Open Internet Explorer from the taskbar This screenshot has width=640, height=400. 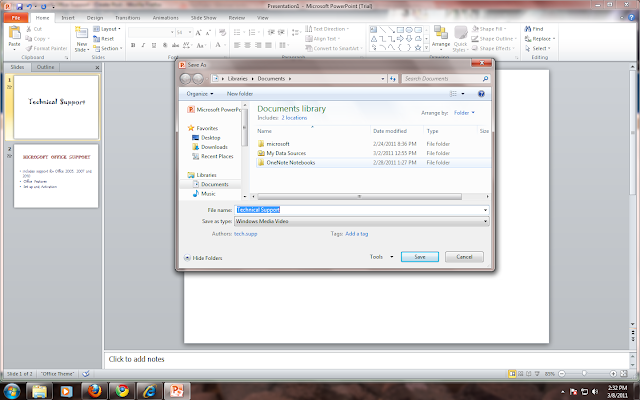click(x=149, y=391)
